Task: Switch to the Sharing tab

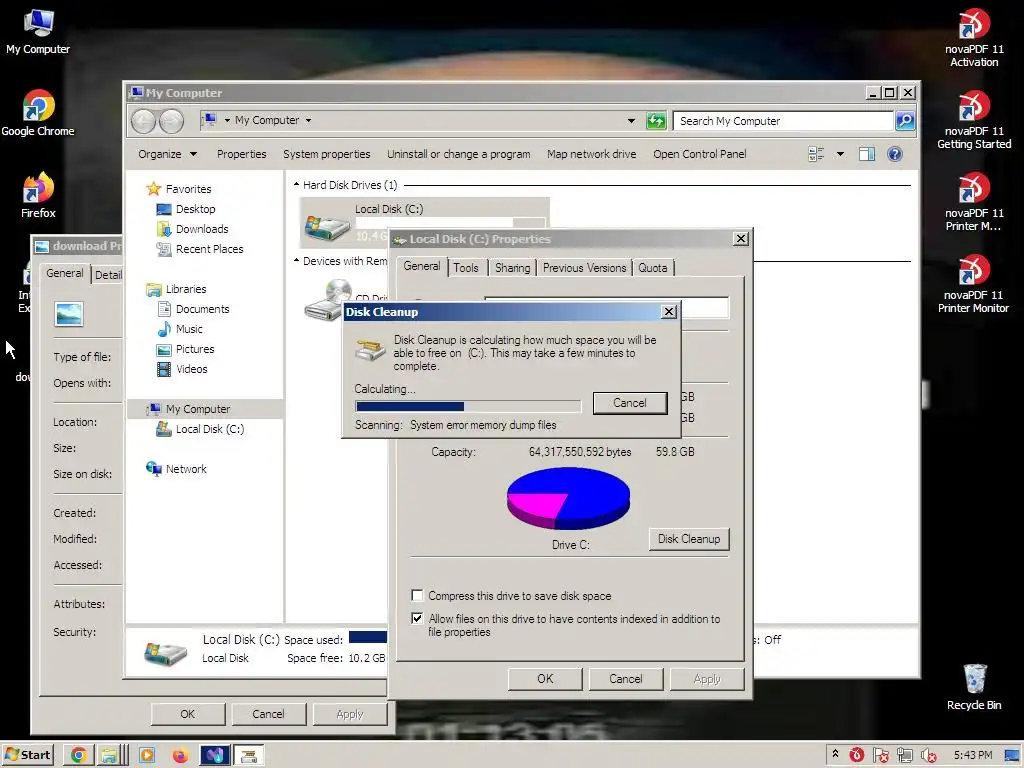Action: pyautogui.click(x=513, y=268)
